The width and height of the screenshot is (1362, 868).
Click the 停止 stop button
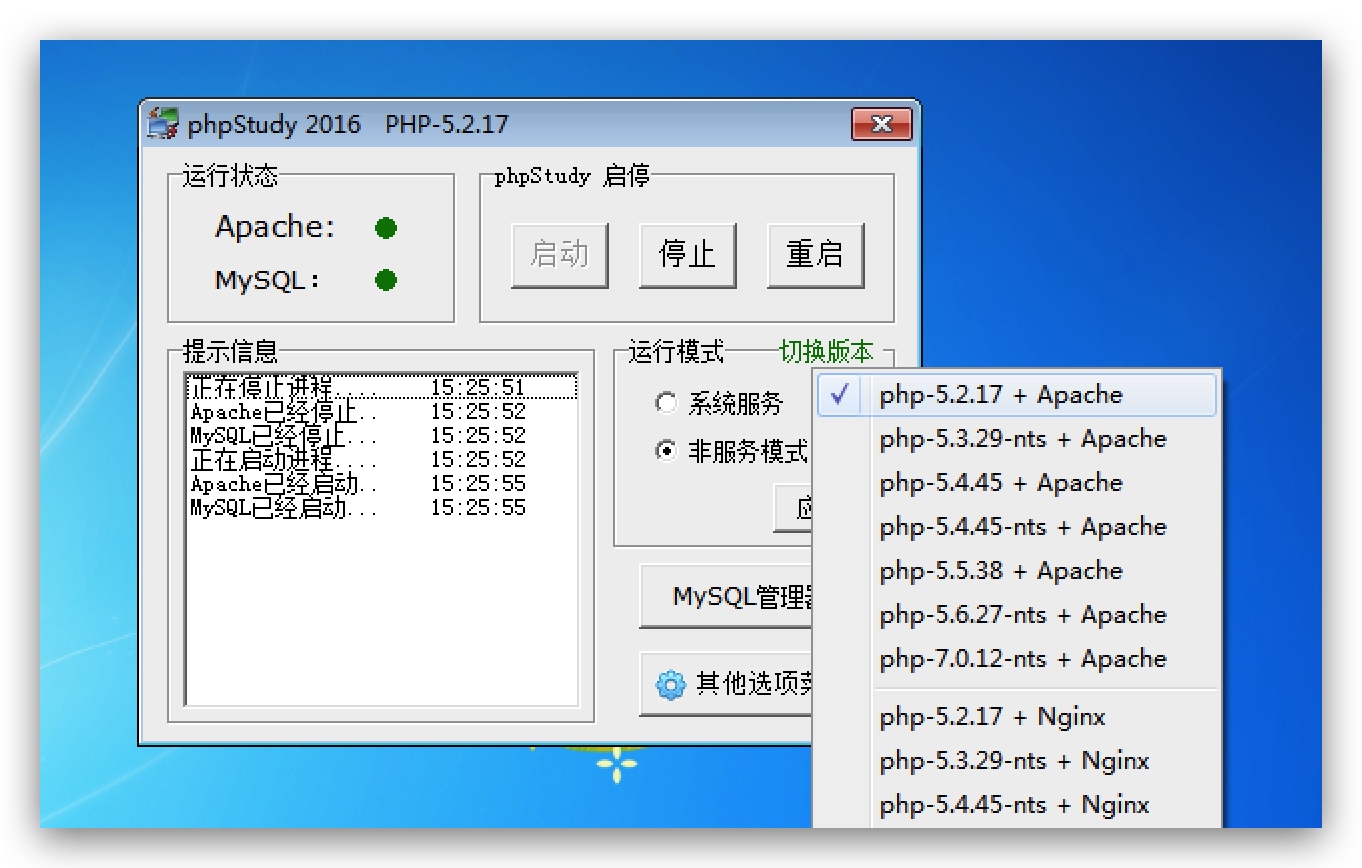click(687, 255)
